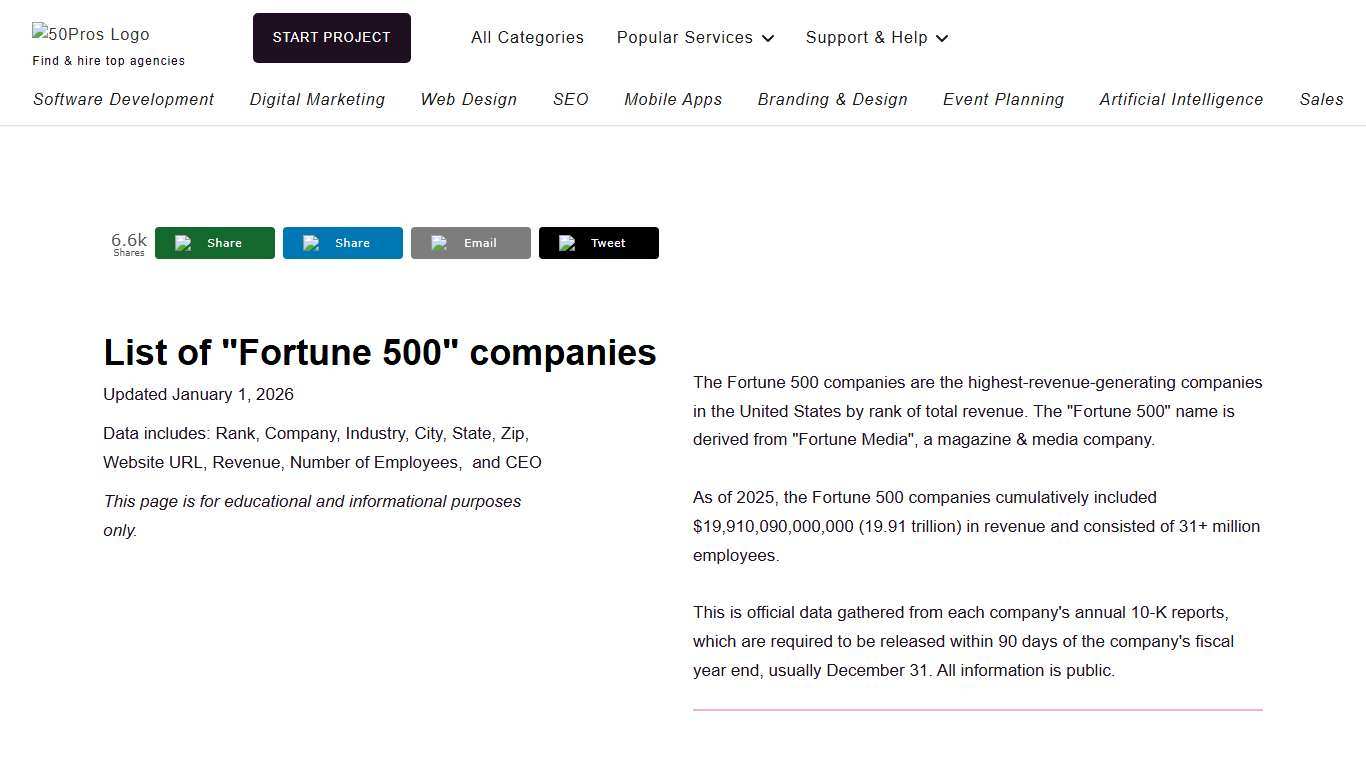Click the 6.6k Shares counter

[x=128, y=244]
